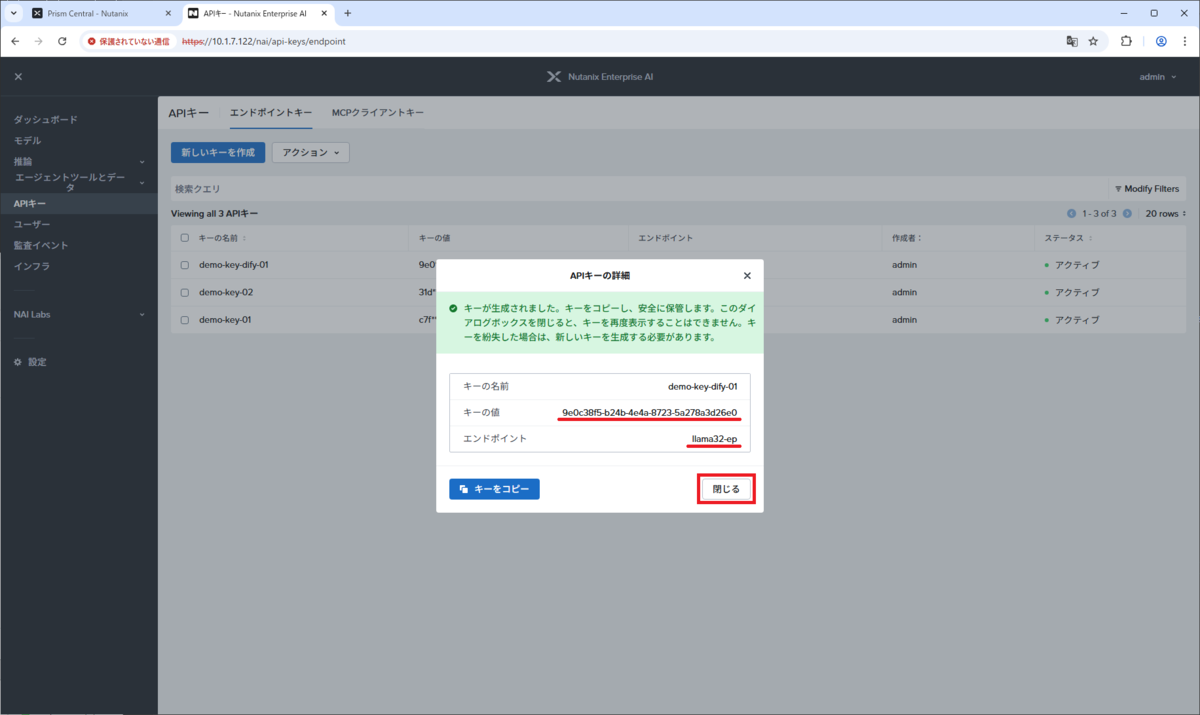Screen dimensions: 1200x715
Task: Open a new browser tab
Action: pyautogui.click(x=348, y=14)
